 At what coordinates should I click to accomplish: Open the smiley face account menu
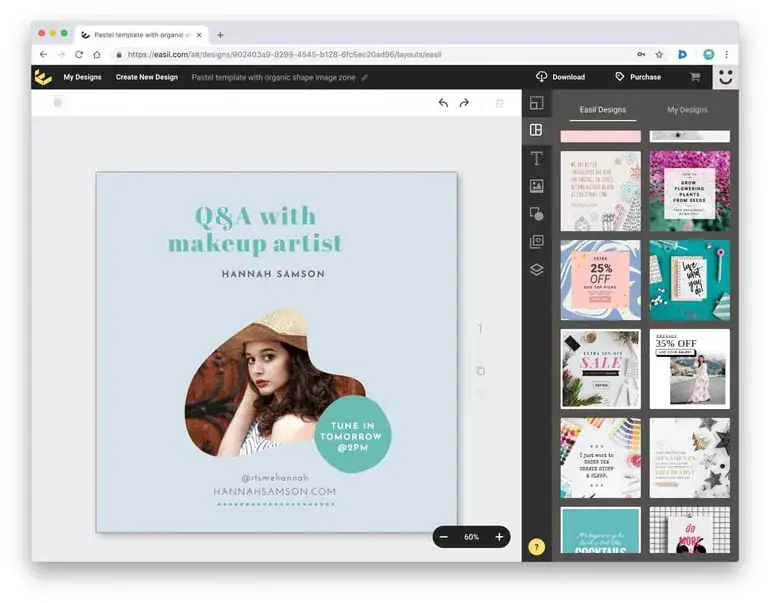[x=725, y=77]
